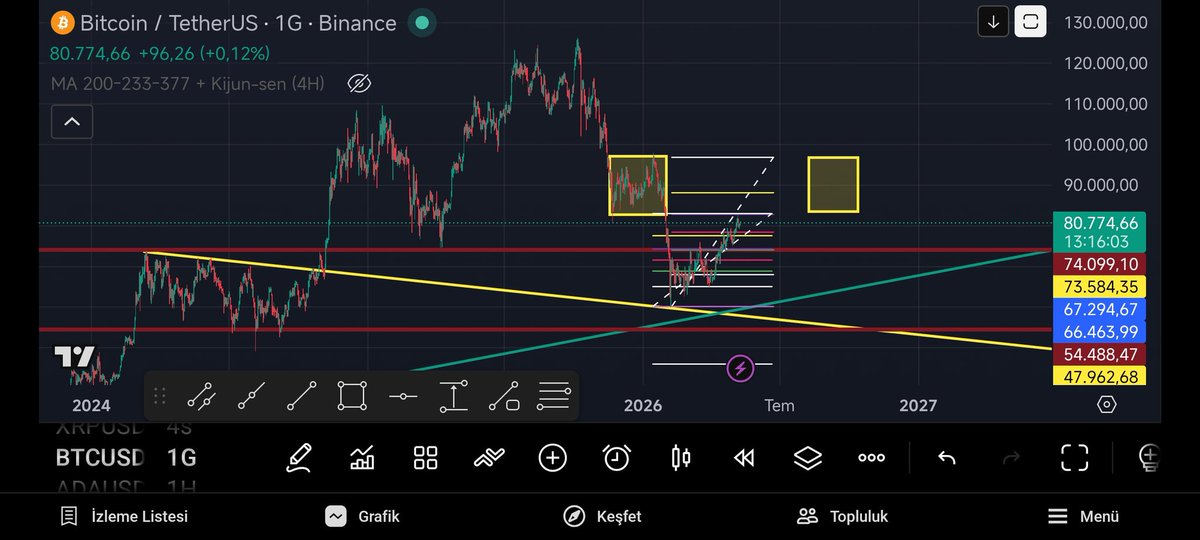Image resolution: width=1200 pixels, height=540 pixels.
Task: Open the object tree layers icon
Action: 807,458
